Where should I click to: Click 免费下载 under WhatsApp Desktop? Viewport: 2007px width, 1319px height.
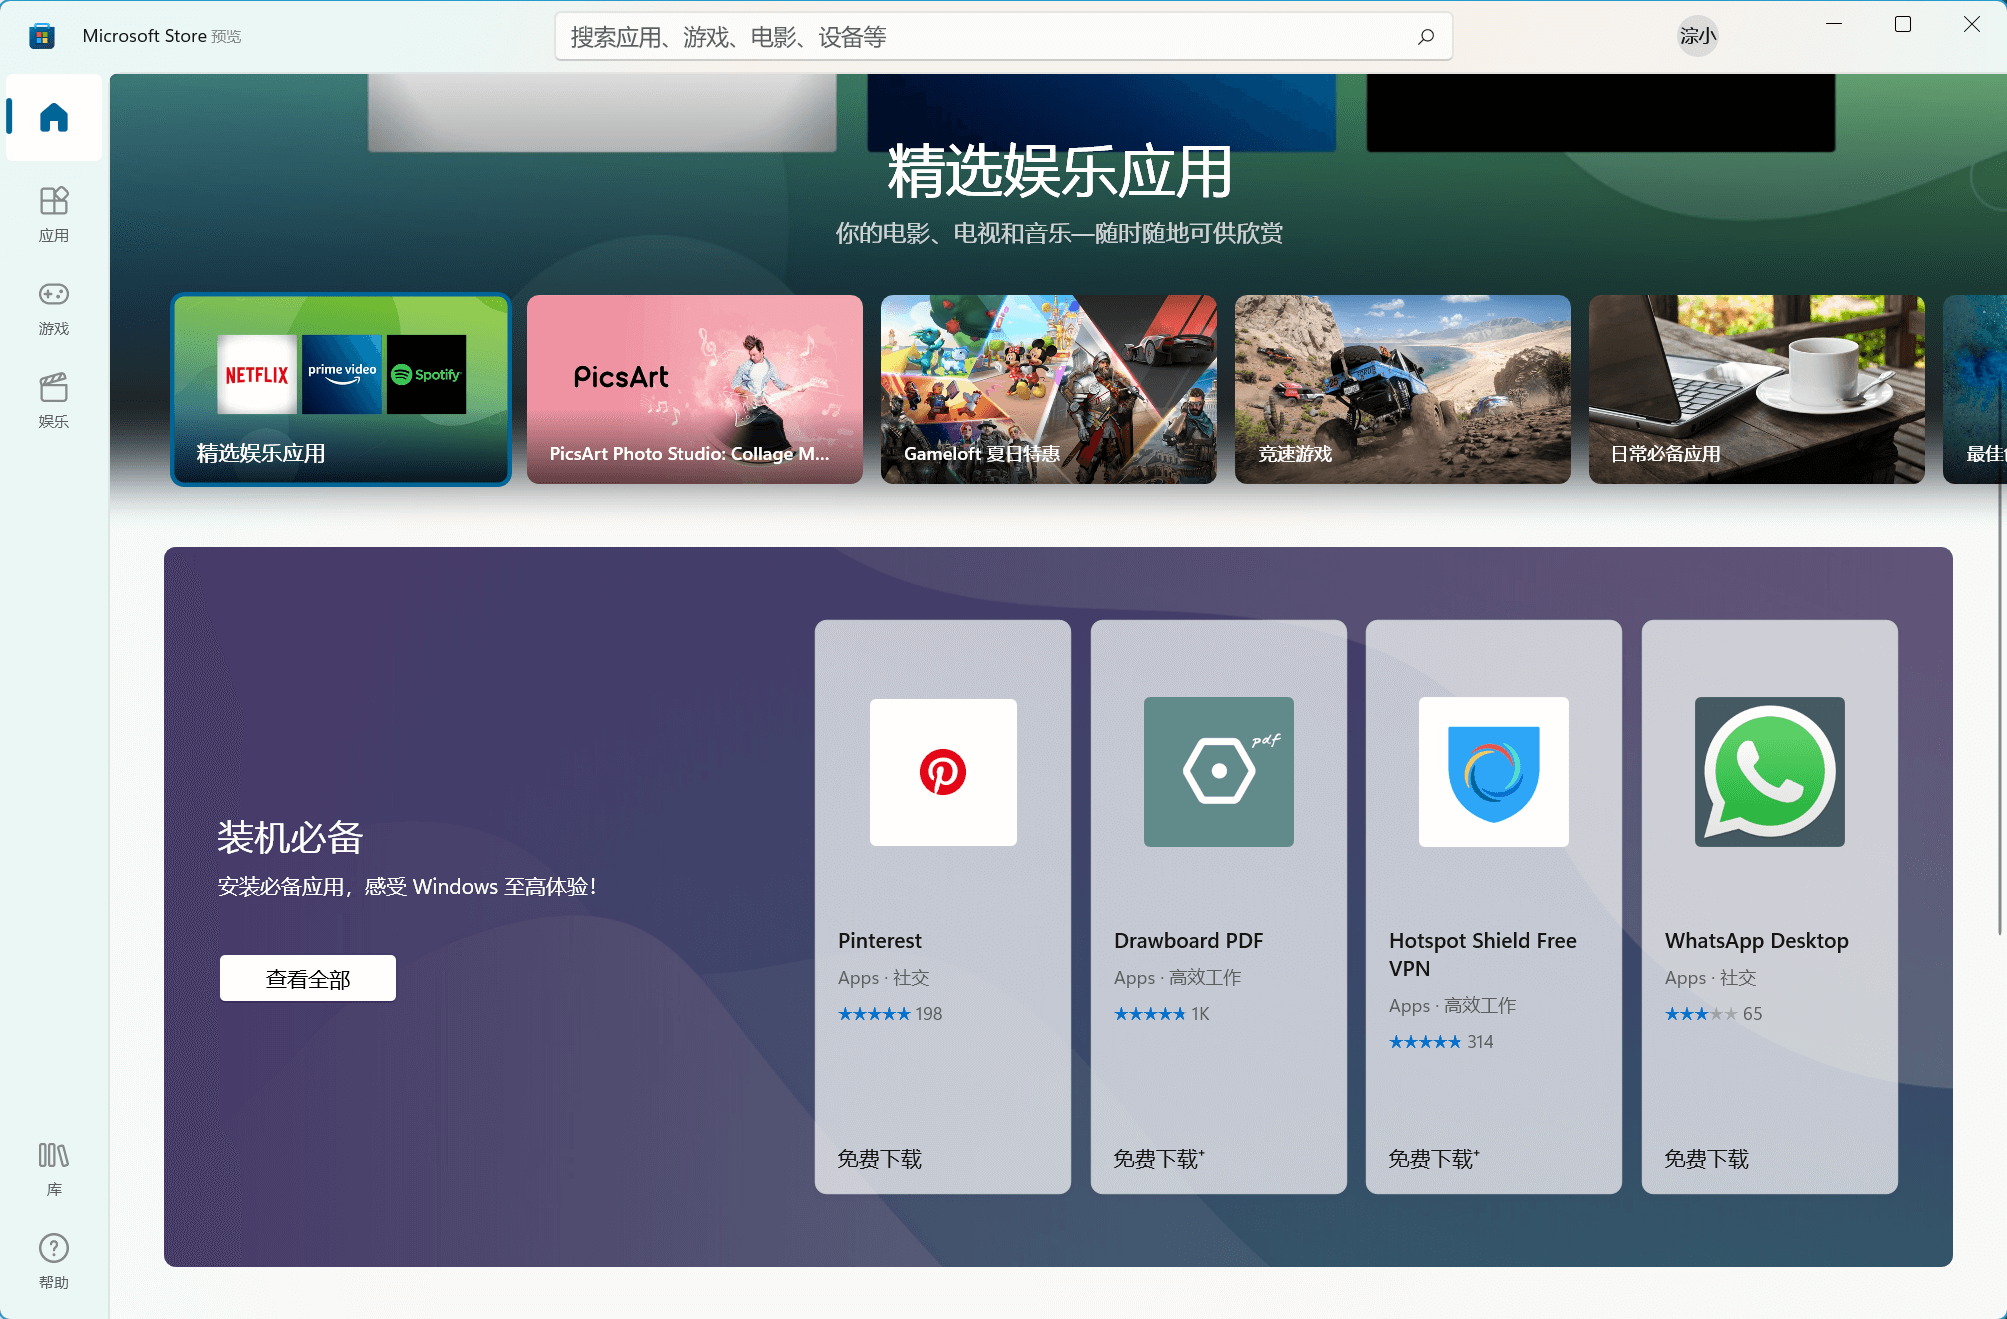pyautogui.click(x=1706, y=1158)
